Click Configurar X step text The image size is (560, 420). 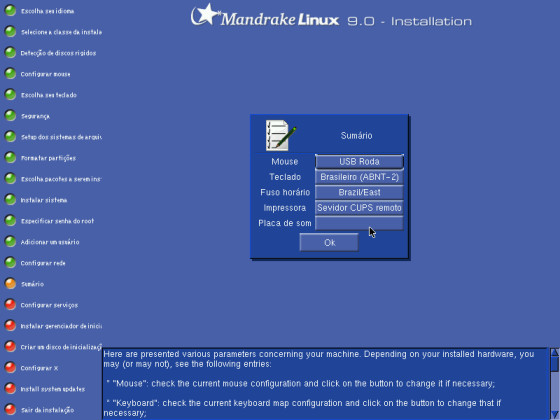point(39,368)
